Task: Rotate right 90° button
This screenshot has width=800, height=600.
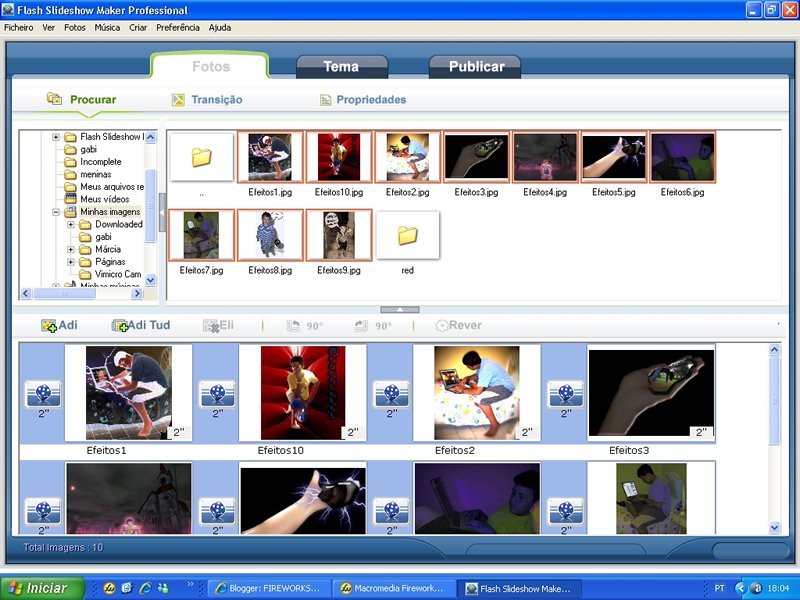Action: (x=373, y=326)
